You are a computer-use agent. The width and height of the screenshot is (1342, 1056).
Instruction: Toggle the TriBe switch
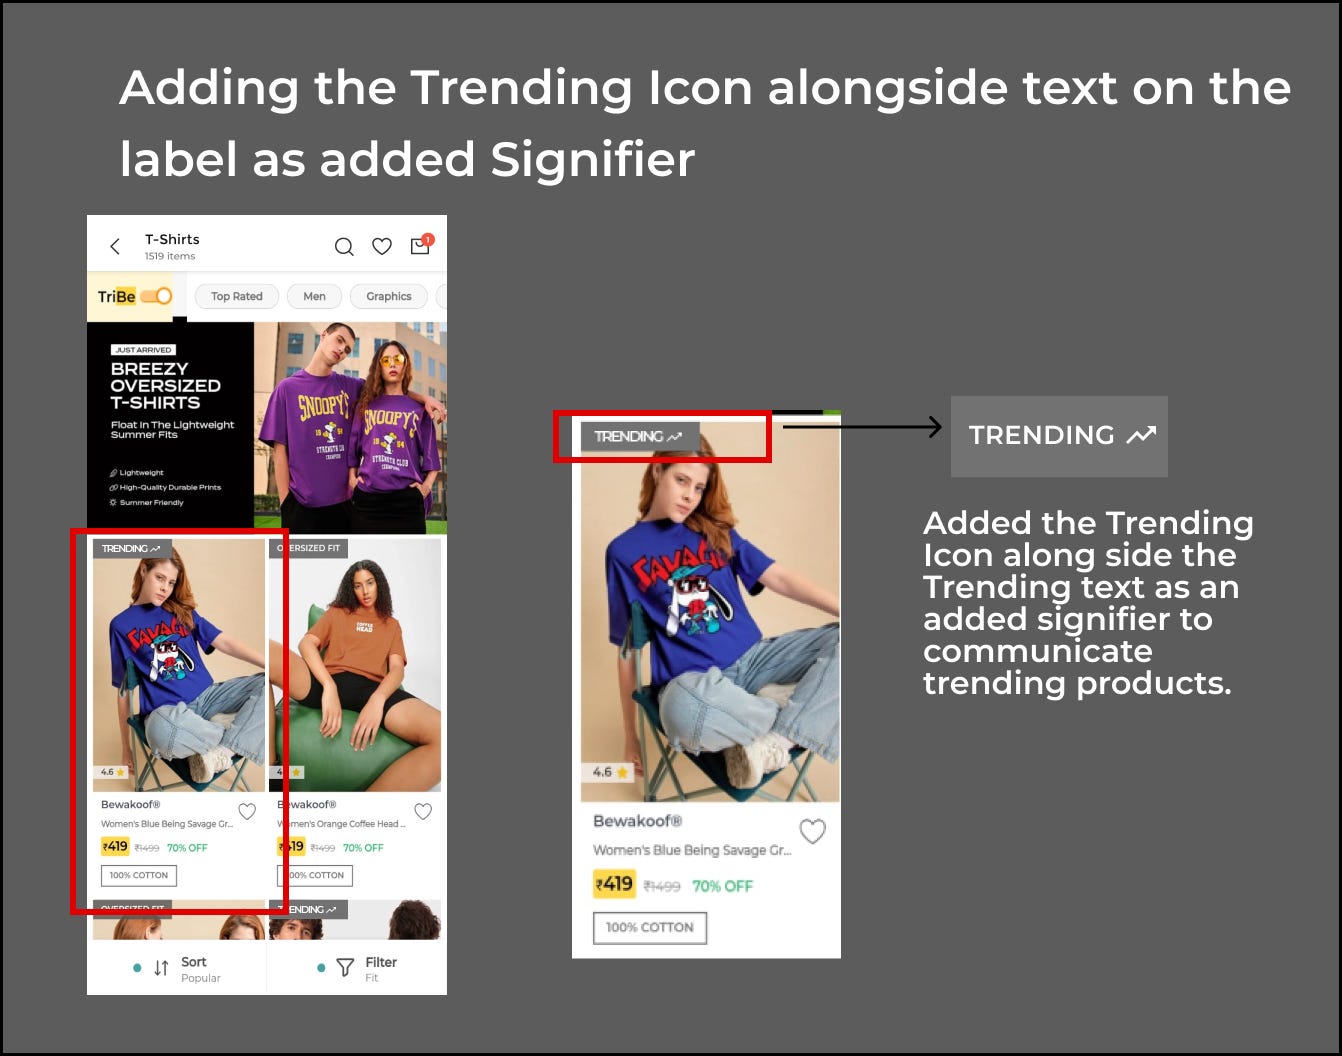pos(157,296)
